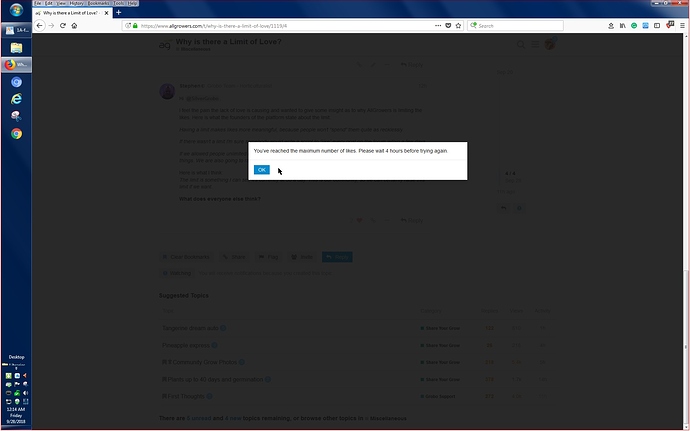Click the Invite button
The image size is (690, 431).
point(302,257)
